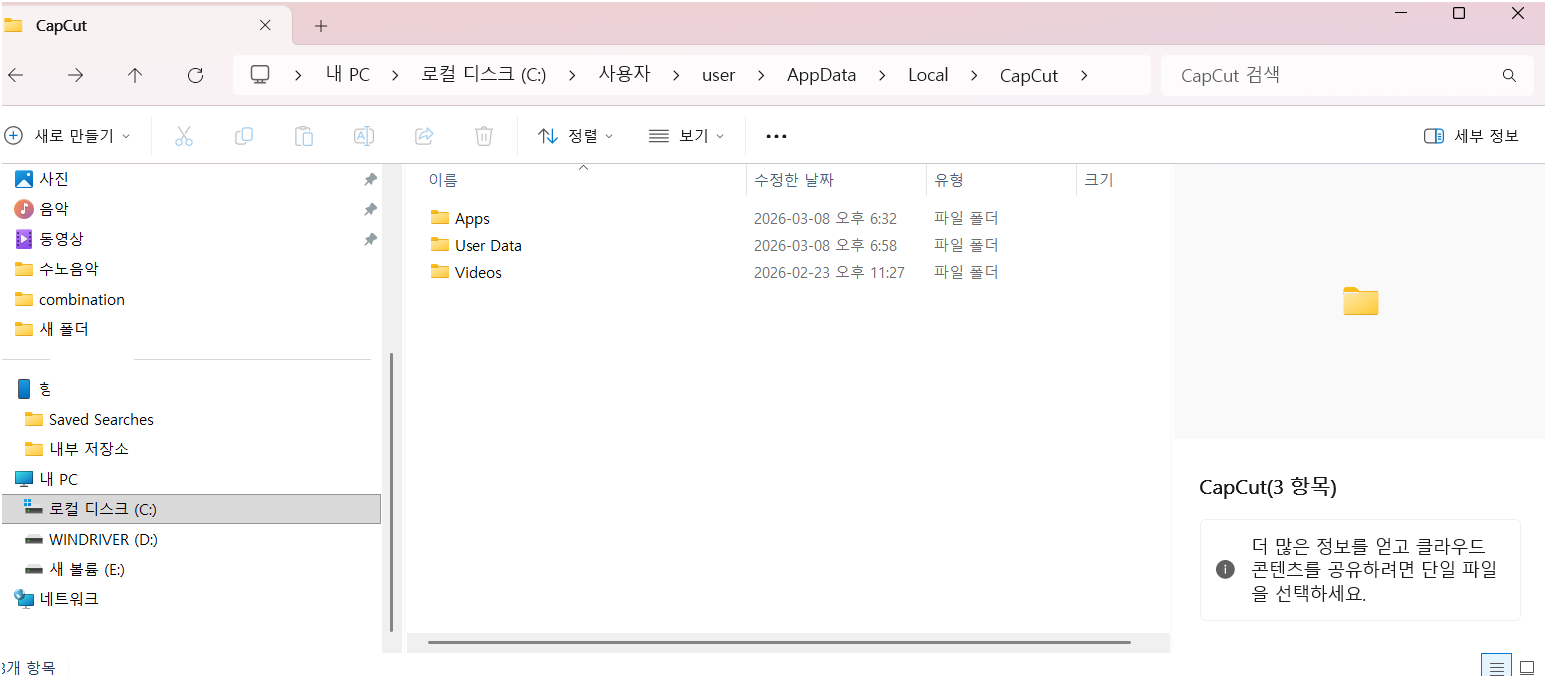Viewport: 1547px width, 678px height.
Task: Switch to details view at bottom right
Action: coord(1496,665)
